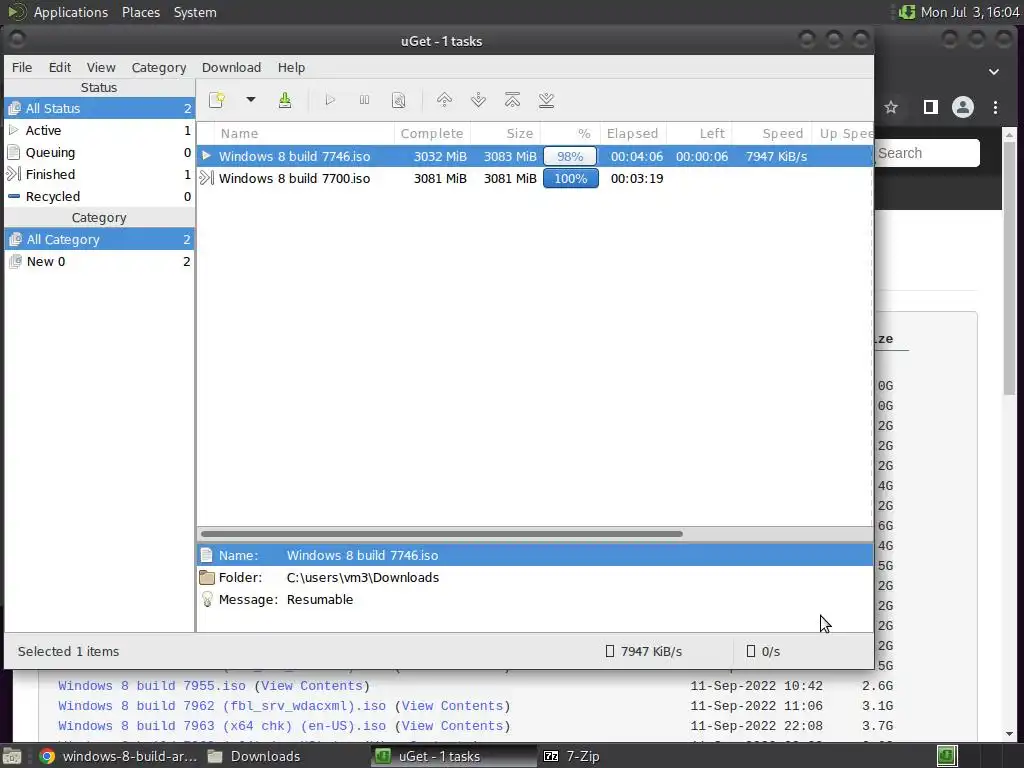
Task: Click the Active status play icon
Action: tap(14, 130)
